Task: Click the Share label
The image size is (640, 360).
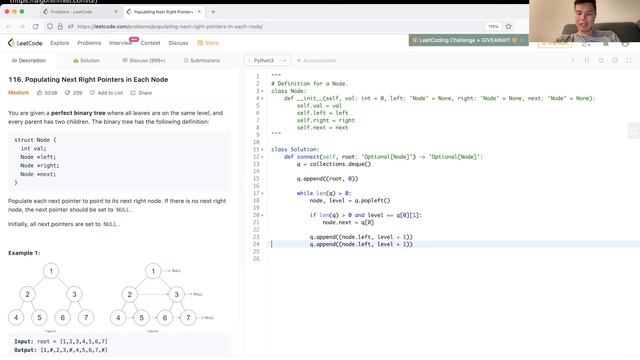Action: [x=145, y=93]
